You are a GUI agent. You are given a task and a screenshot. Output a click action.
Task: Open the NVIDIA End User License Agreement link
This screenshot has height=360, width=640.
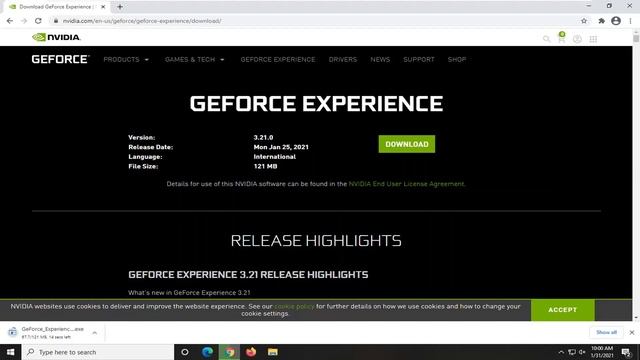click(x=406, y=184)
